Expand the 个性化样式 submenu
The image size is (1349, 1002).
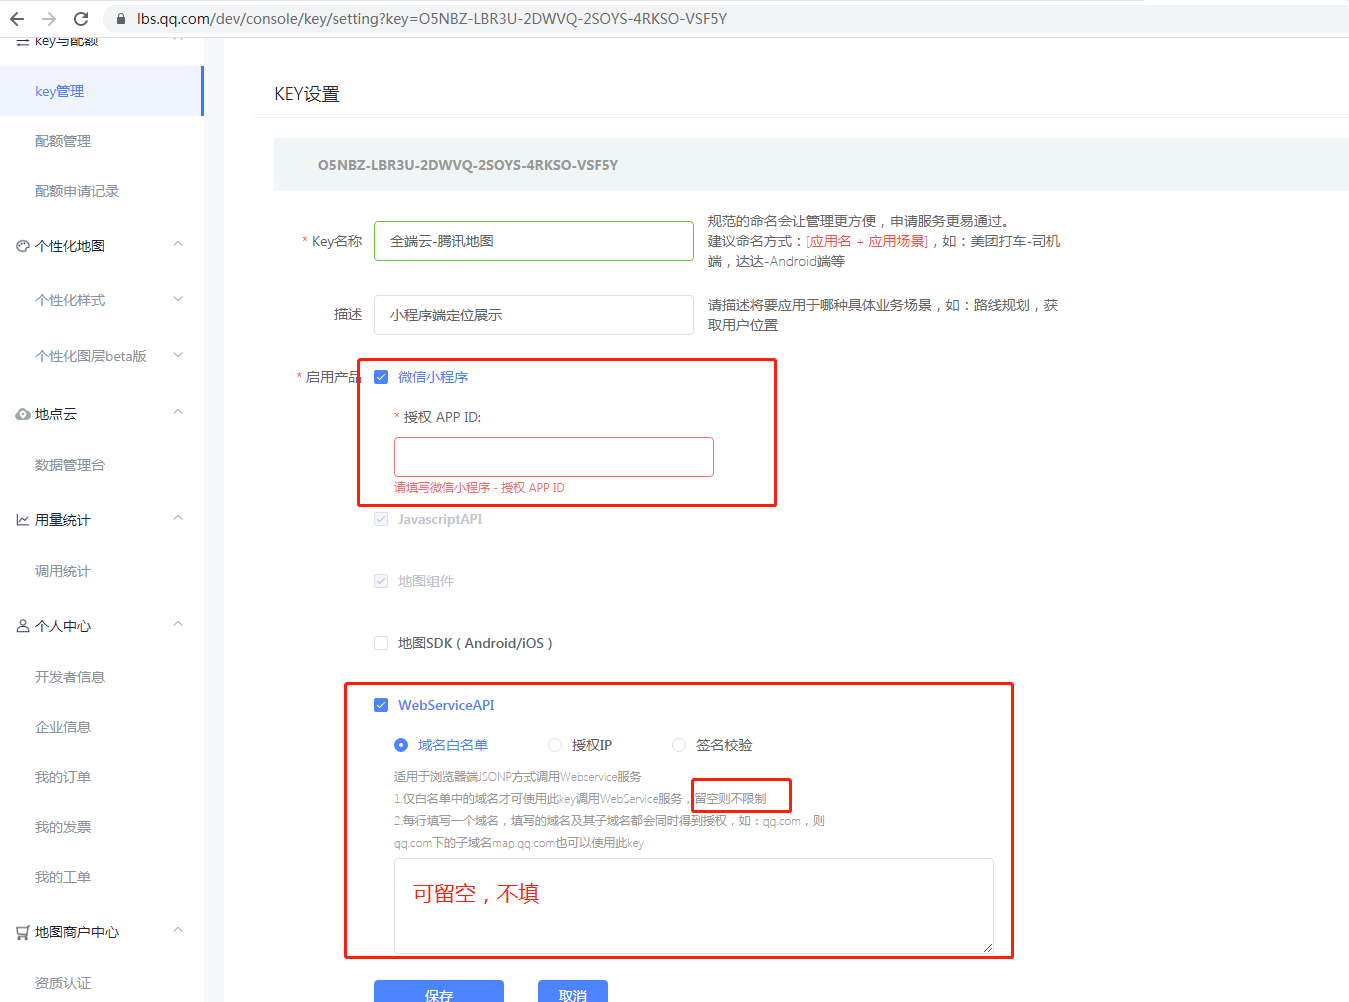tap(178, 299)
